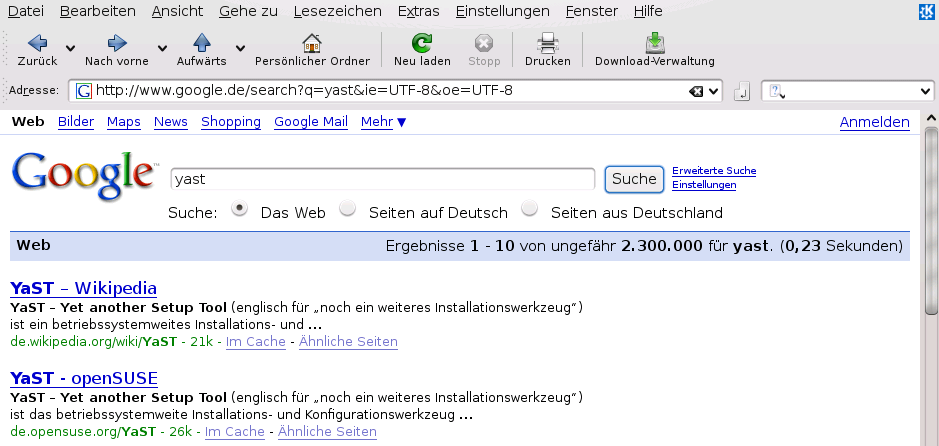Open the Shopping link
Screen dimensions: 939x446
coord(231,122)
